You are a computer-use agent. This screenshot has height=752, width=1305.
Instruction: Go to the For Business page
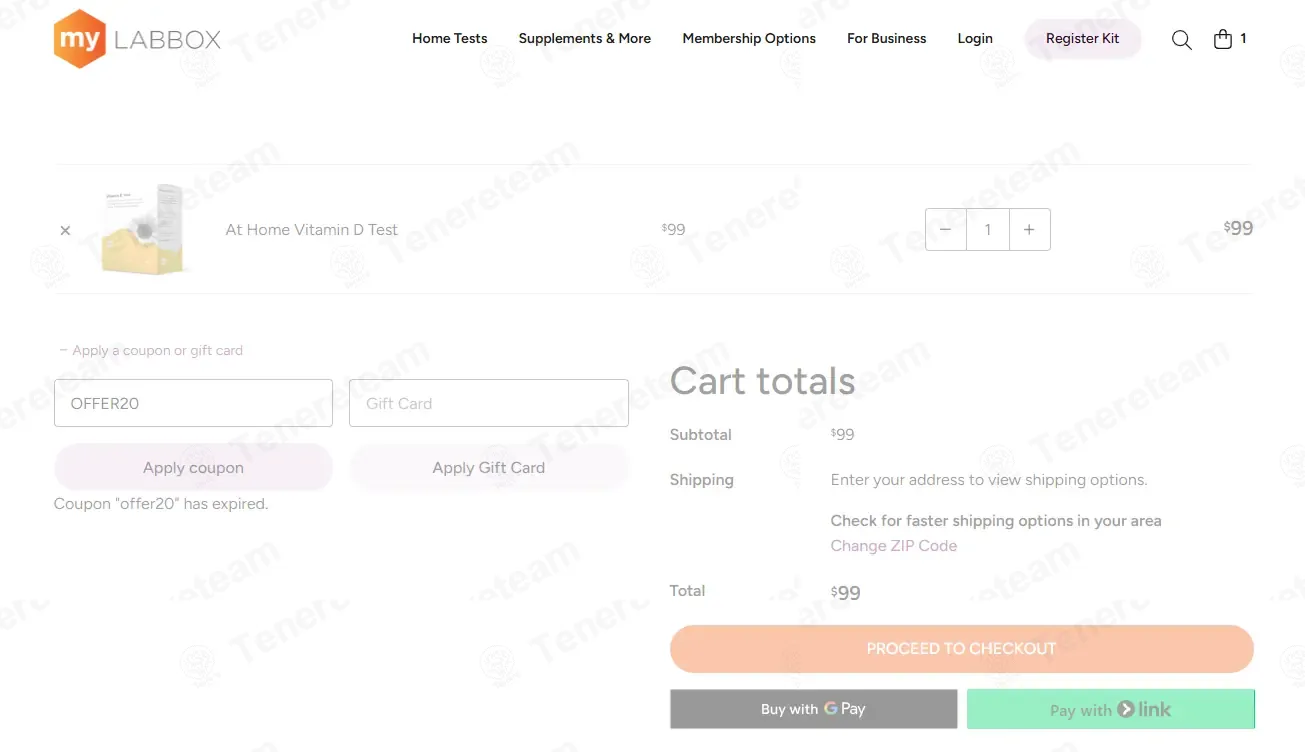click(887, 39)
